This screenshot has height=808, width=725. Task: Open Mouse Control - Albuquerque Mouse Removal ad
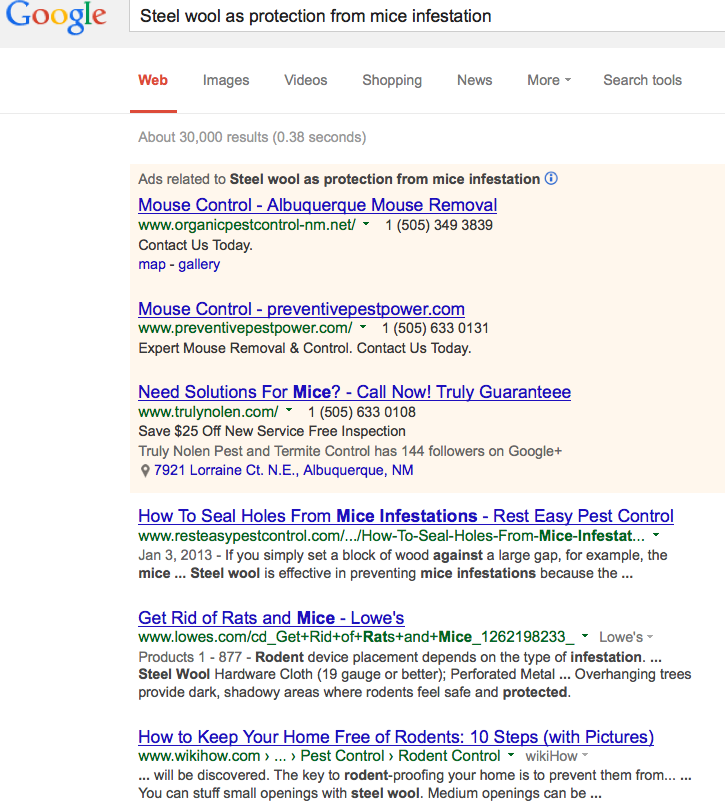317,205
